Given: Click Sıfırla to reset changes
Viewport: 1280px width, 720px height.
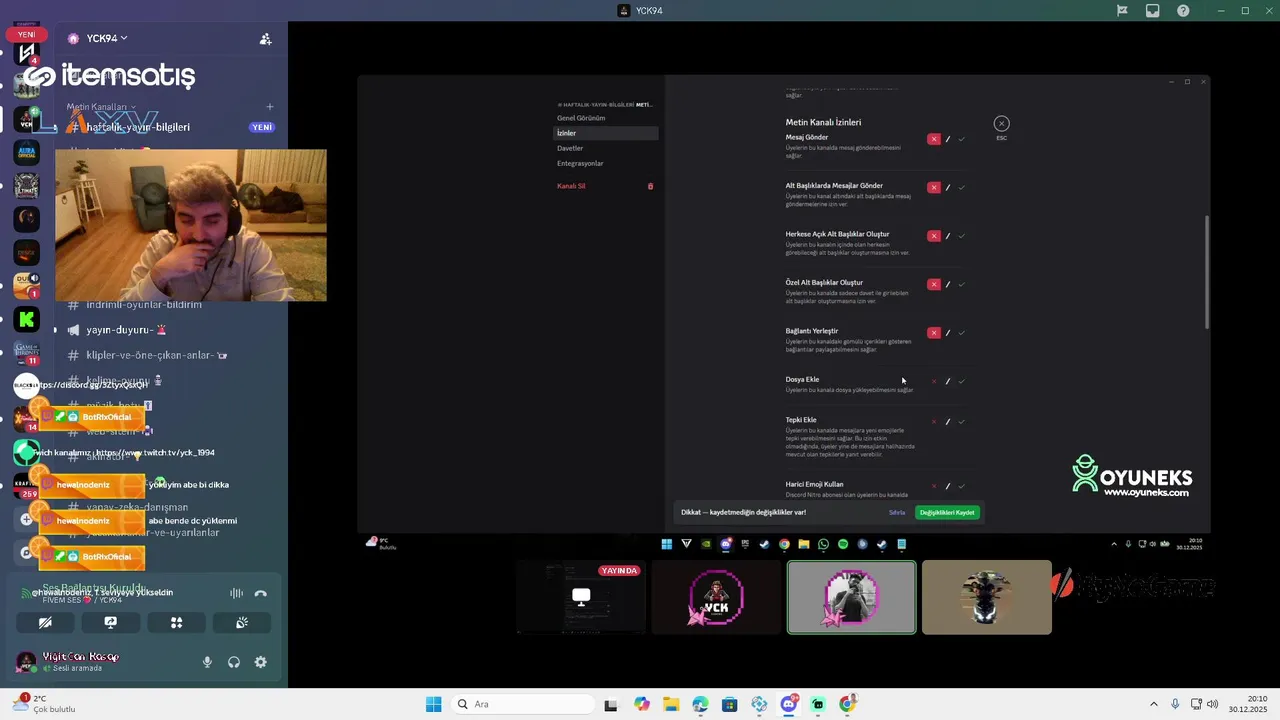Looking at the screenshot, I should [897, 513].
